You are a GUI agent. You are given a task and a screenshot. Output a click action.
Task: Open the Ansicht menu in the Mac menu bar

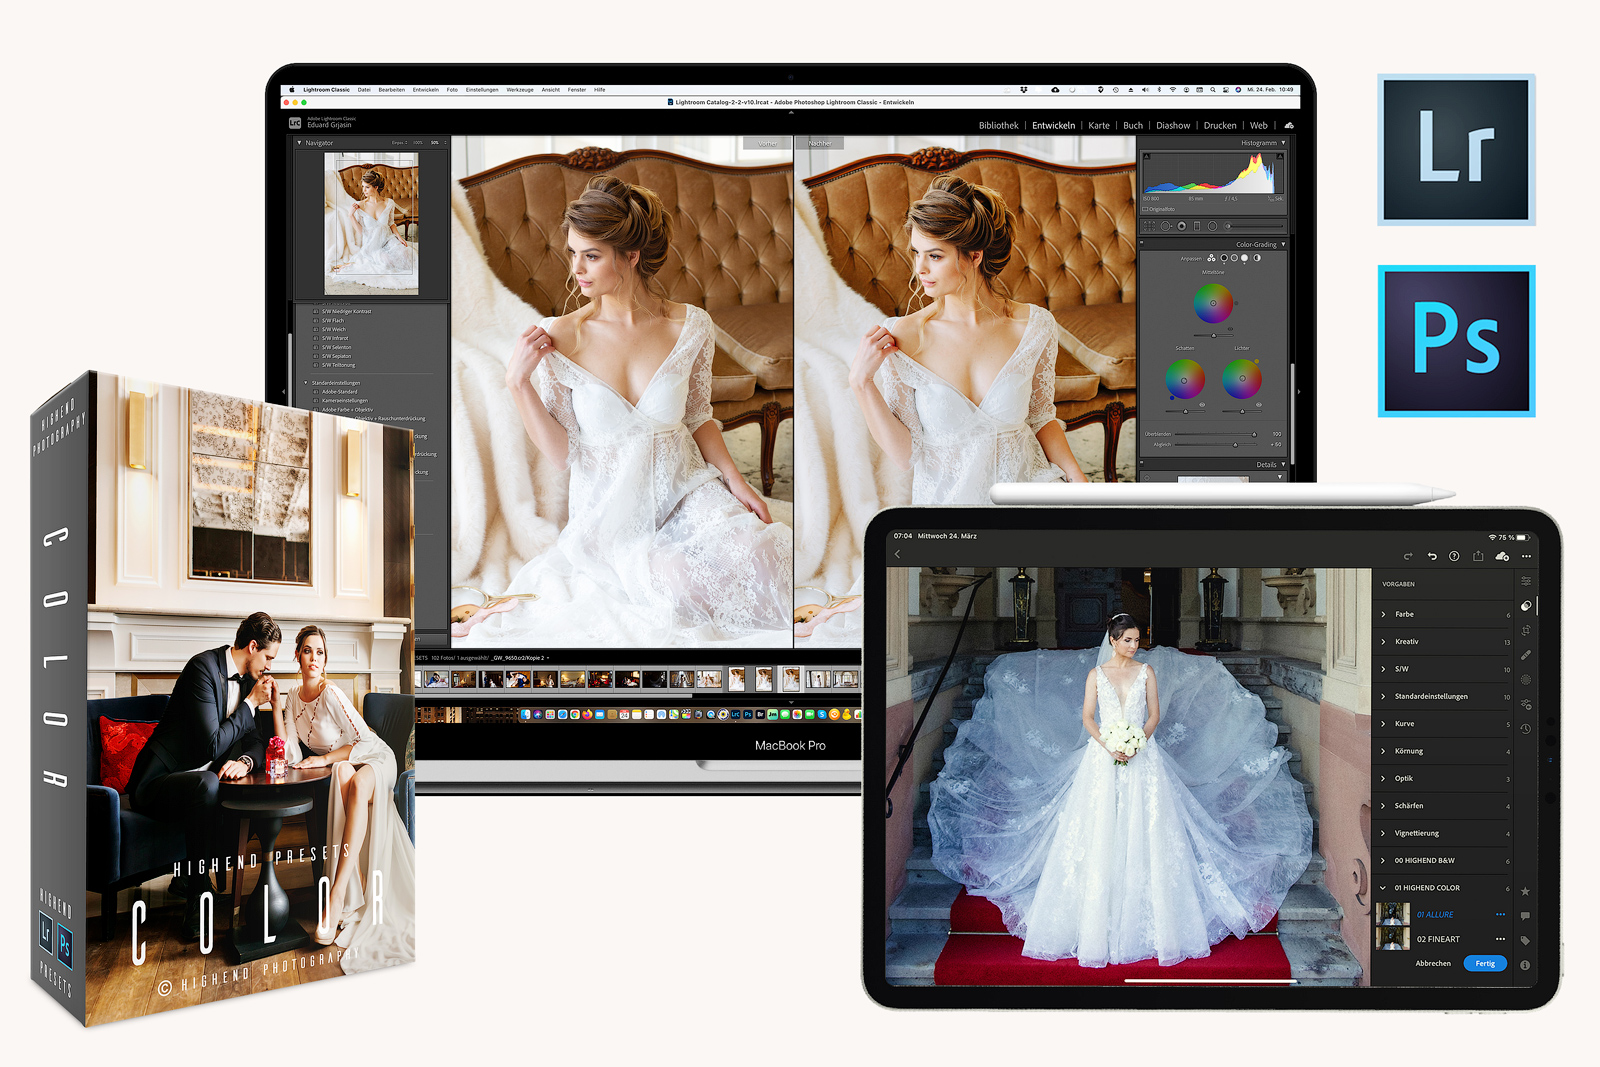click(551, 90)
